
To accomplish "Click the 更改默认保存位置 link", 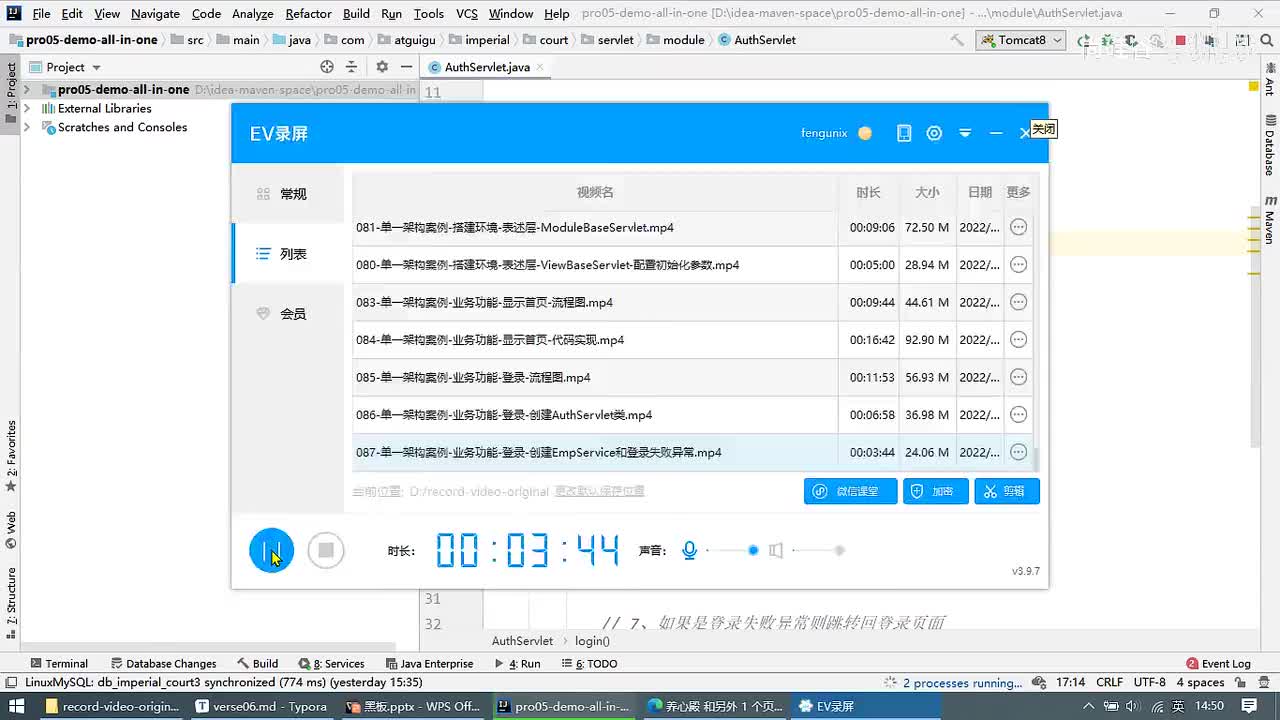I will tap(600, 491).
